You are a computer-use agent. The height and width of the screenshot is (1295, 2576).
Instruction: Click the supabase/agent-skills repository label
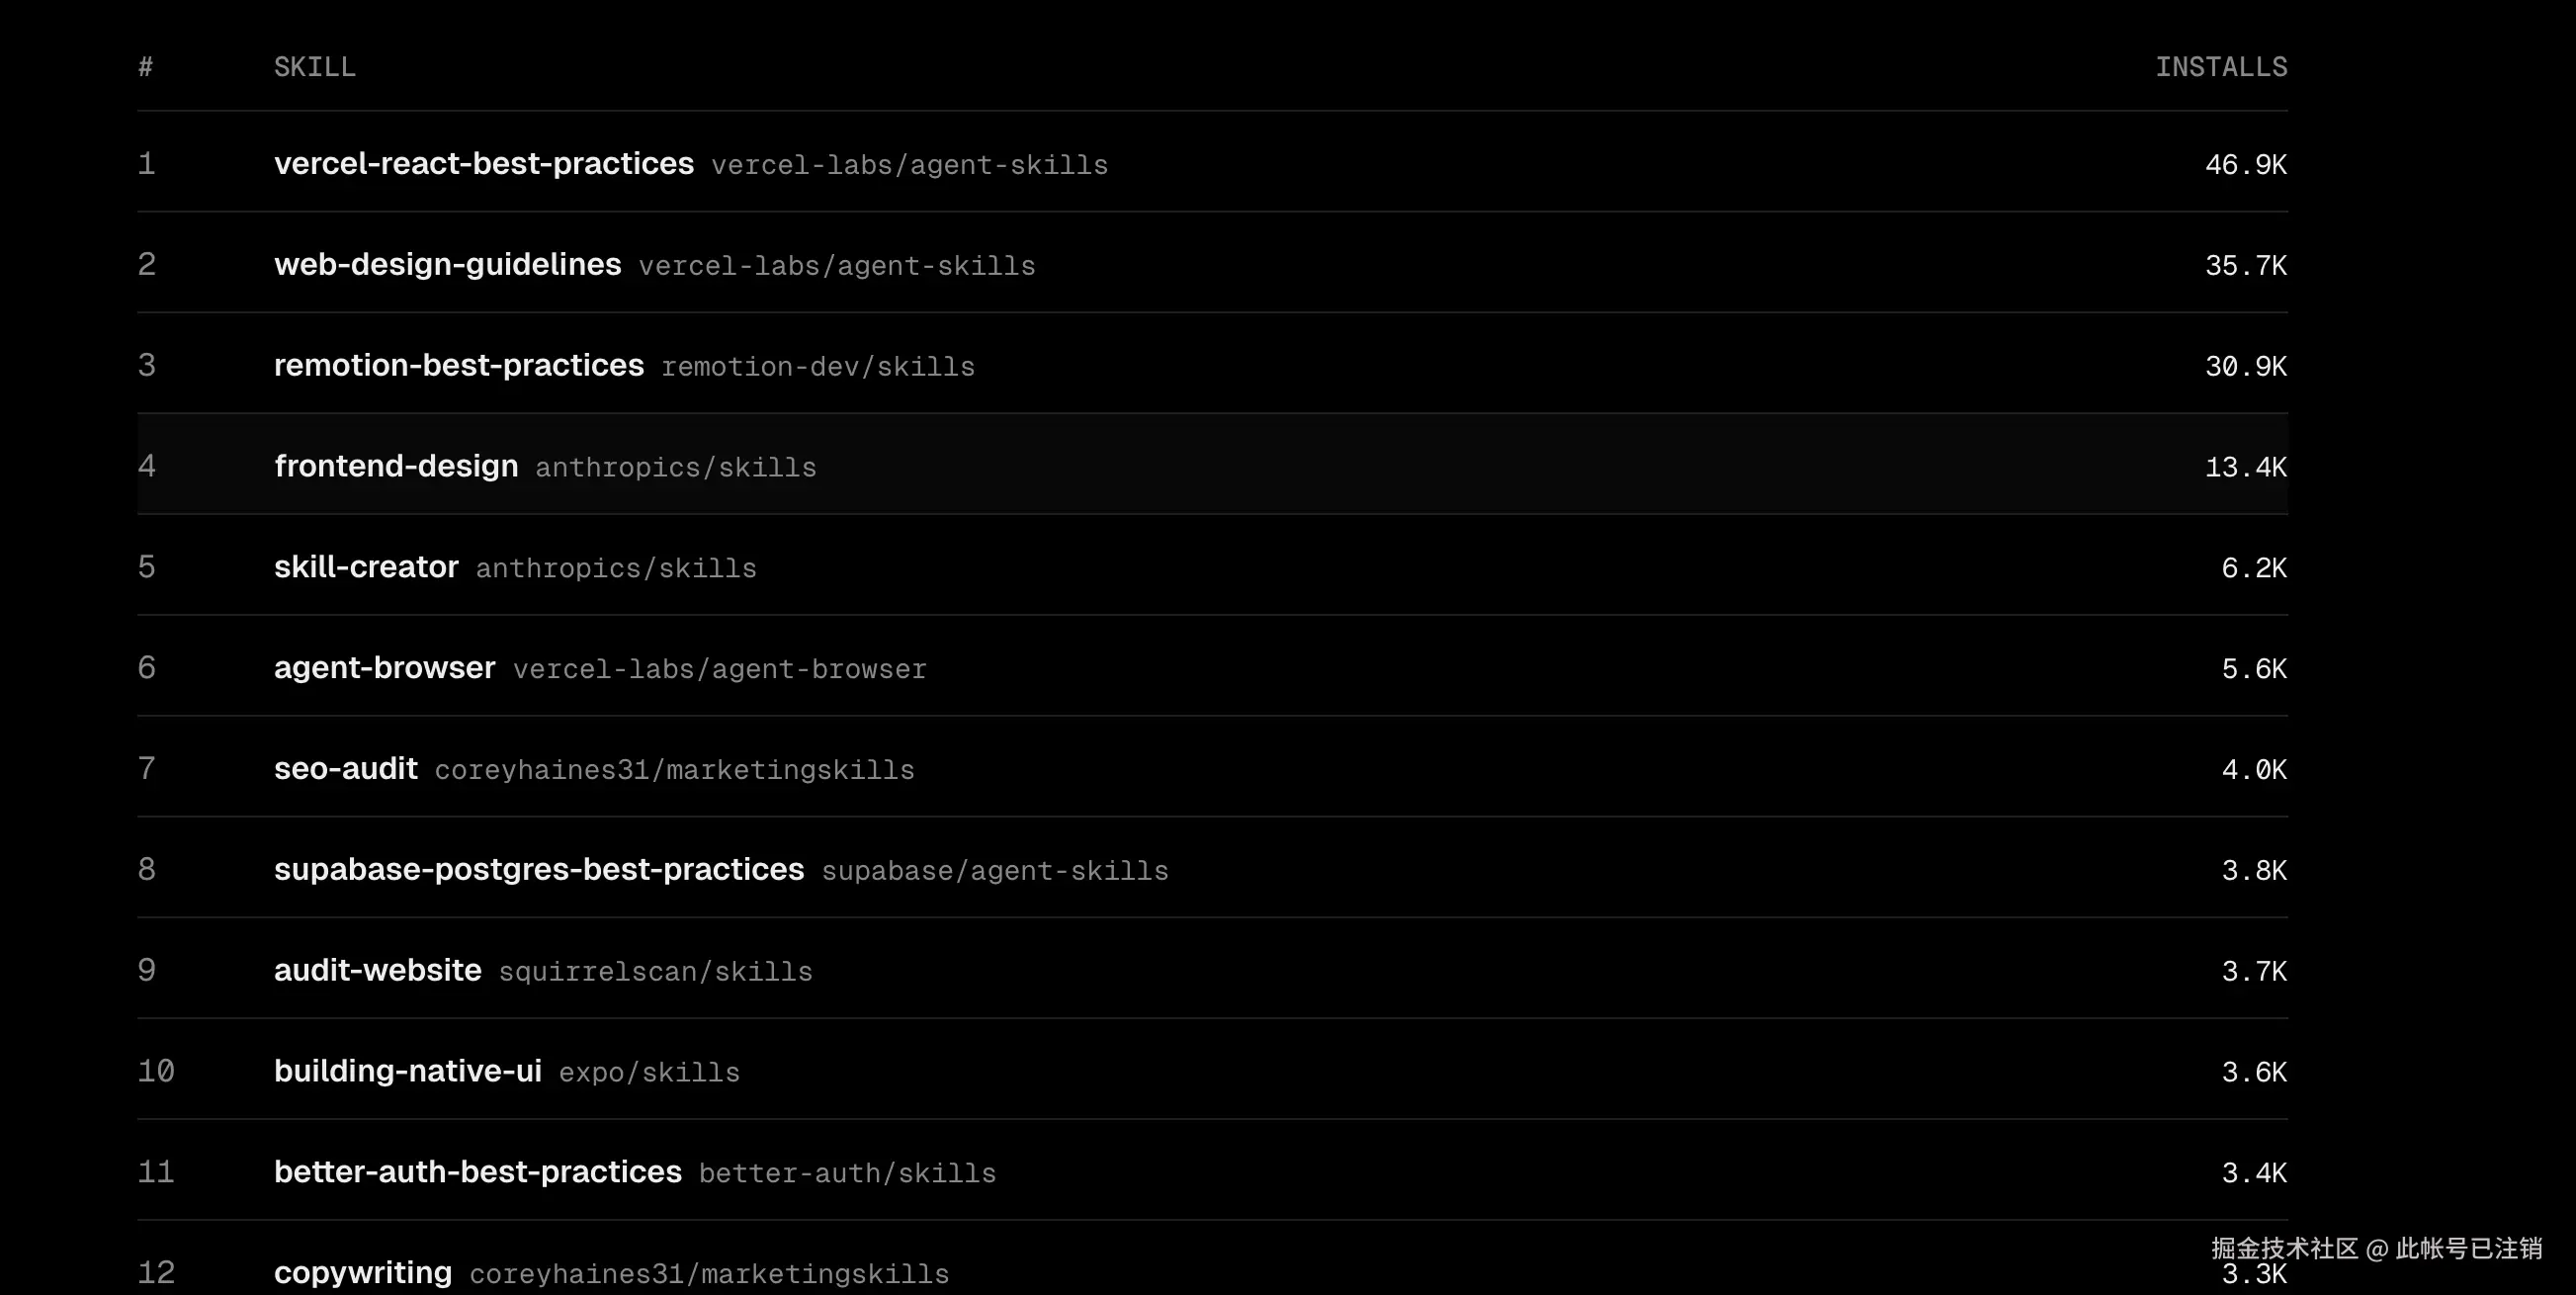[994, 871]
